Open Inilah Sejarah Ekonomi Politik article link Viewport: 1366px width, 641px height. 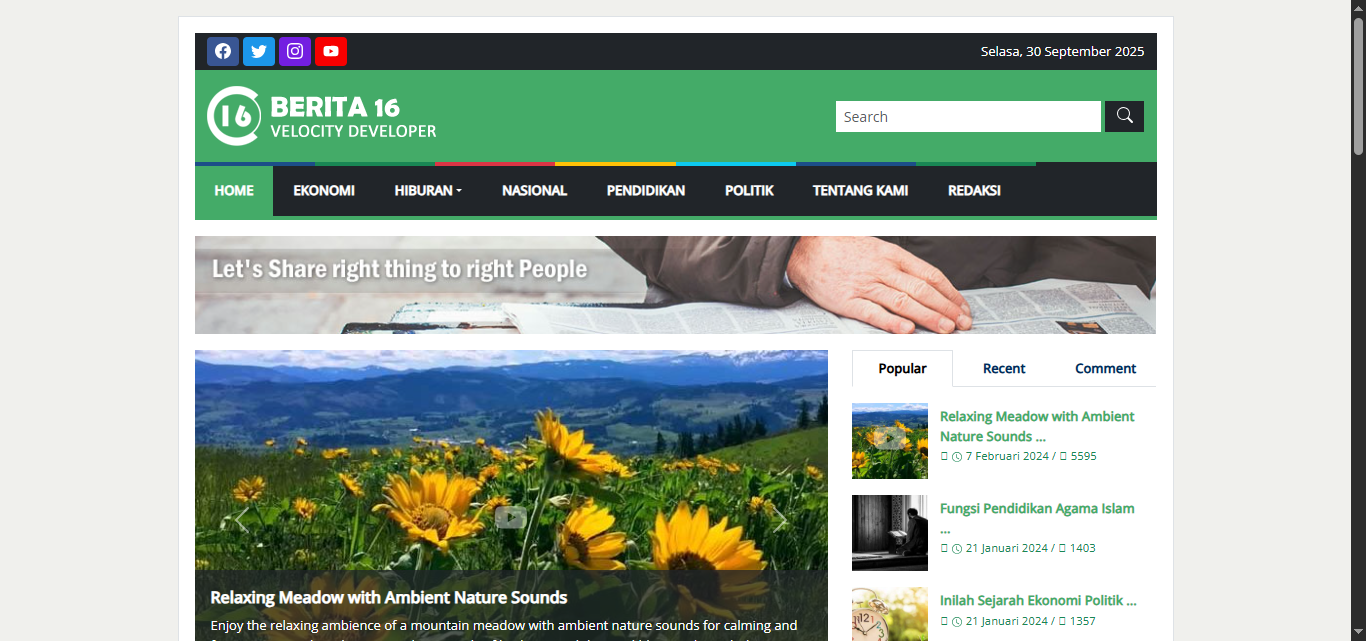click(x=1038, y=601)
